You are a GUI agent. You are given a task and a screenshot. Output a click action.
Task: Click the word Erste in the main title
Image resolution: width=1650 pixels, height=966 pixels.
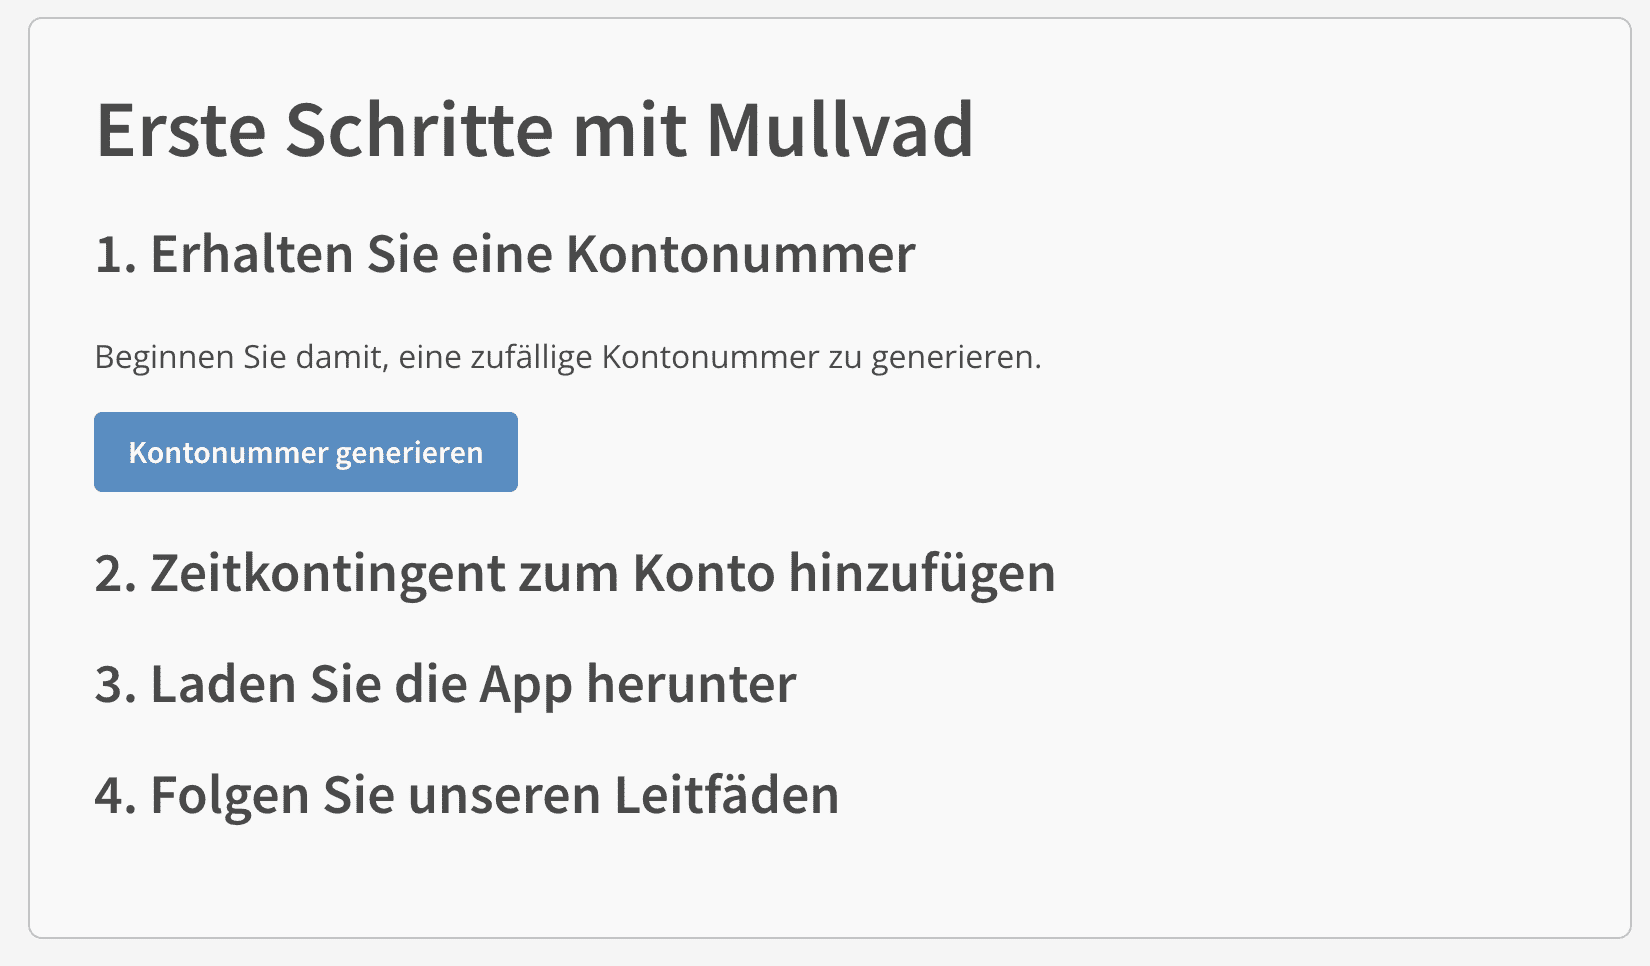click(181, 130)
